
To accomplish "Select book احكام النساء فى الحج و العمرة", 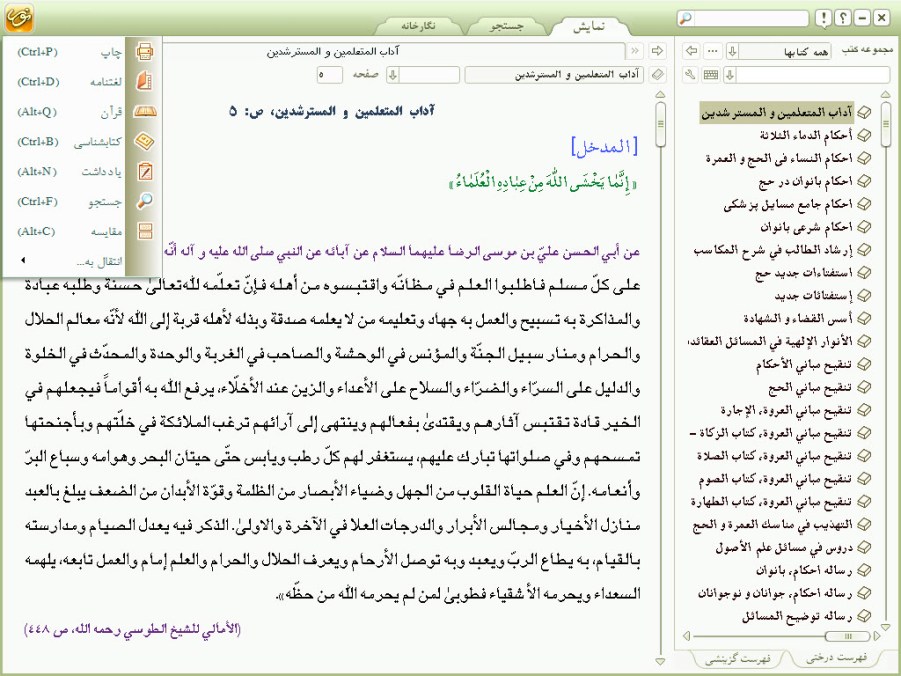I will (x=779, y=159).
